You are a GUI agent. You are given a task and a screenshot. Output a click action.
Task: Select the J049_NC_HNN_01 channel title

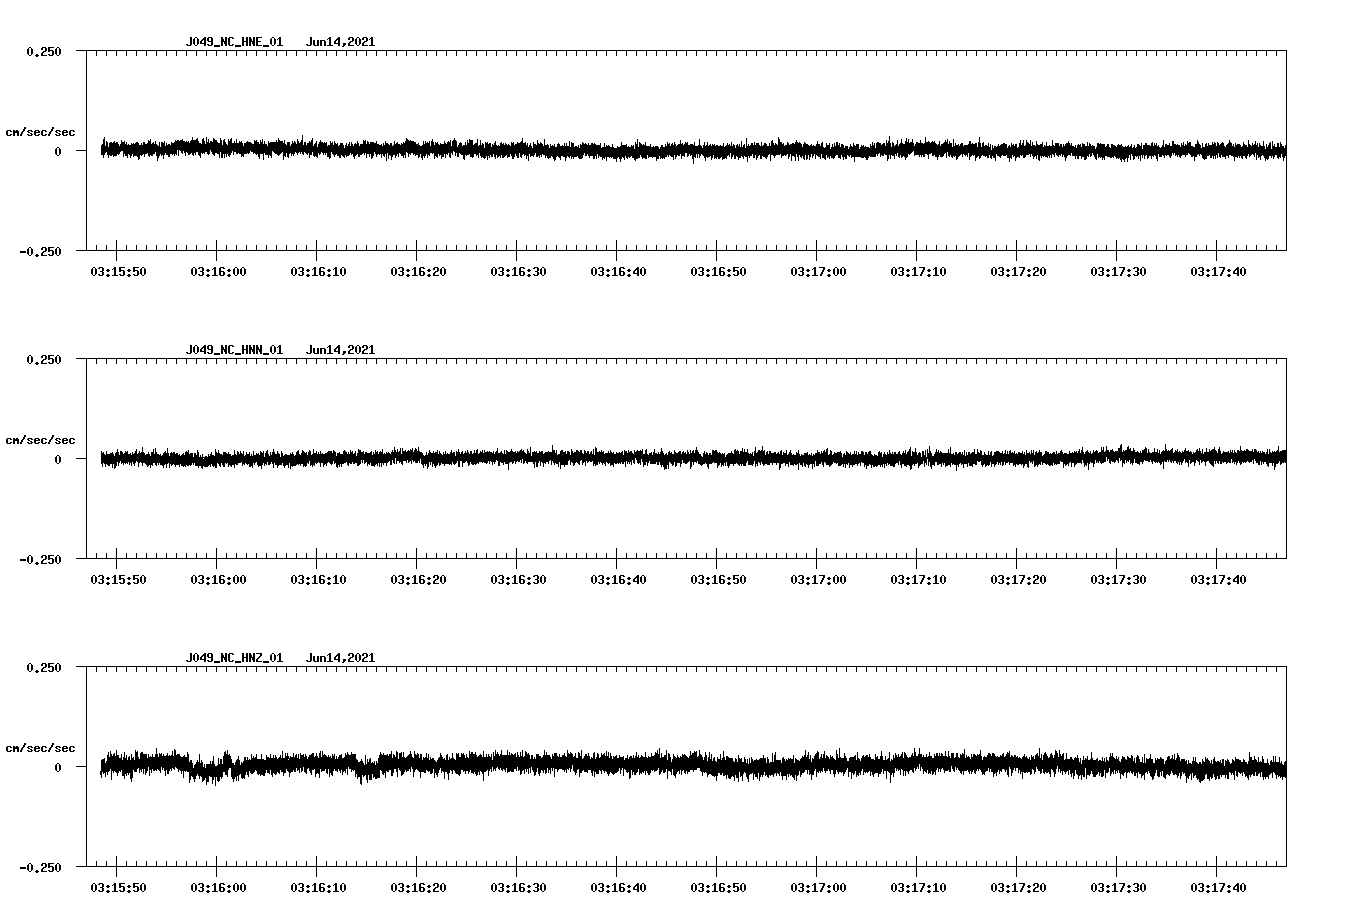tap(234, 350)
